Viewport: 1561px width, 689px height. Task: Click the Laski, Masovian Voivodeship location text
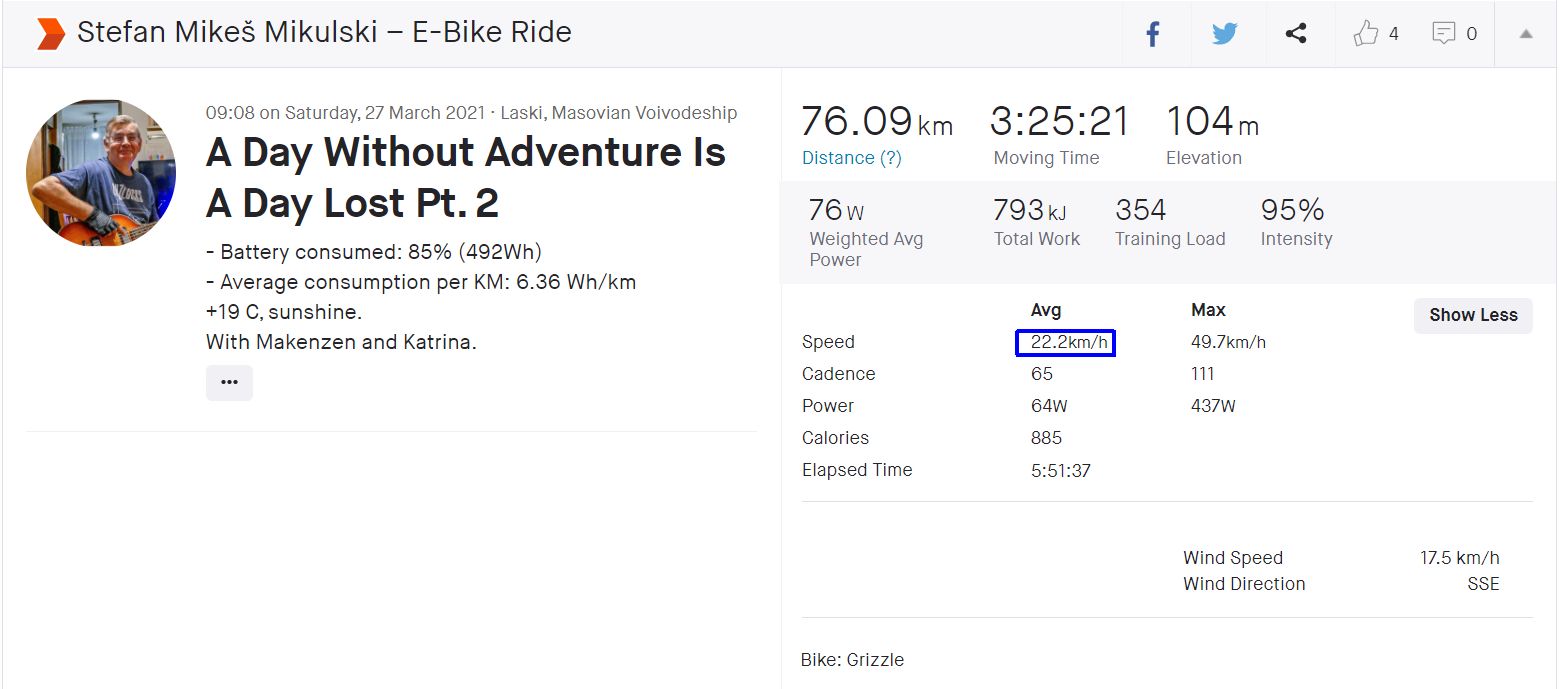click(619, 113)
